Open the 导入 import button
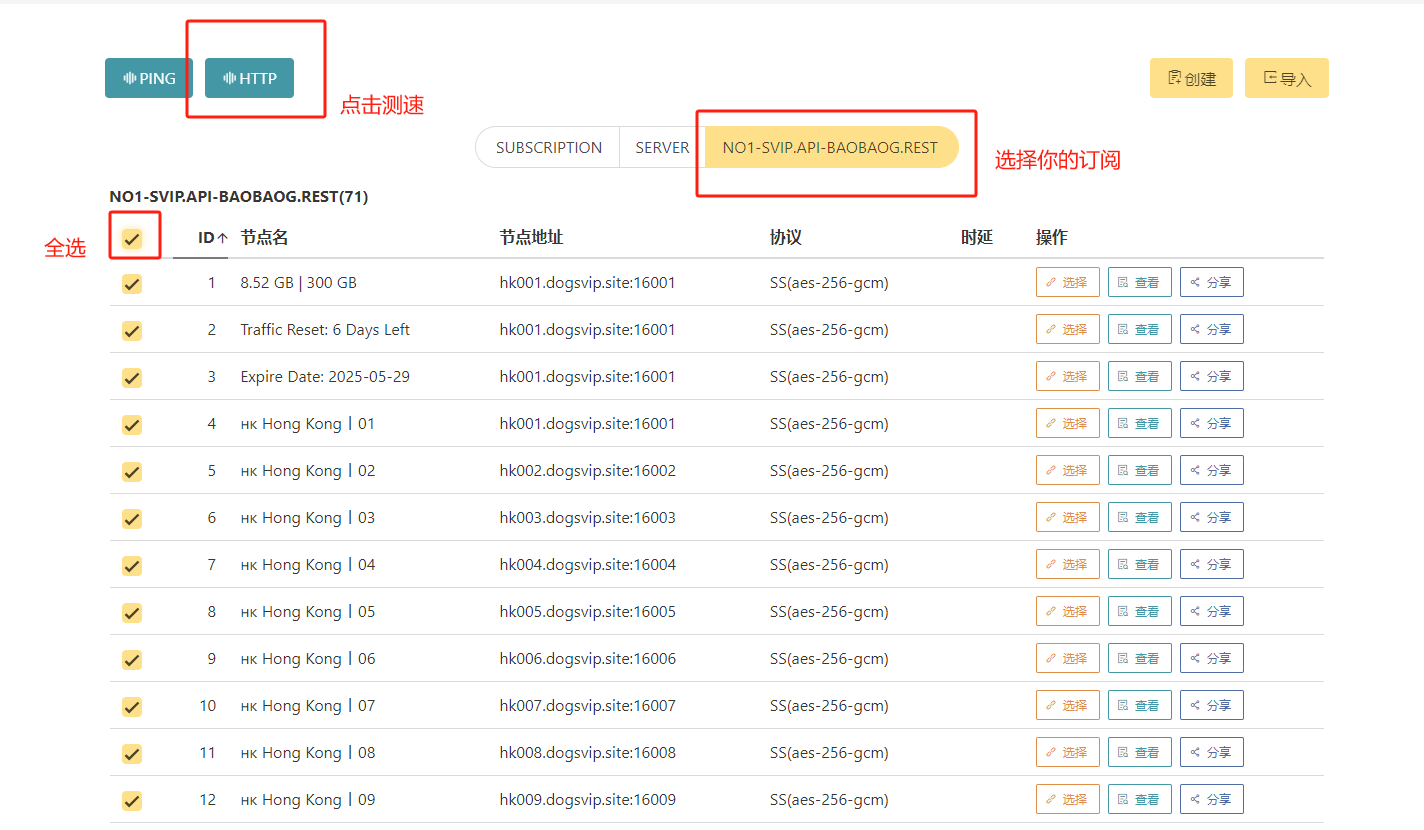 point(1286,78)
